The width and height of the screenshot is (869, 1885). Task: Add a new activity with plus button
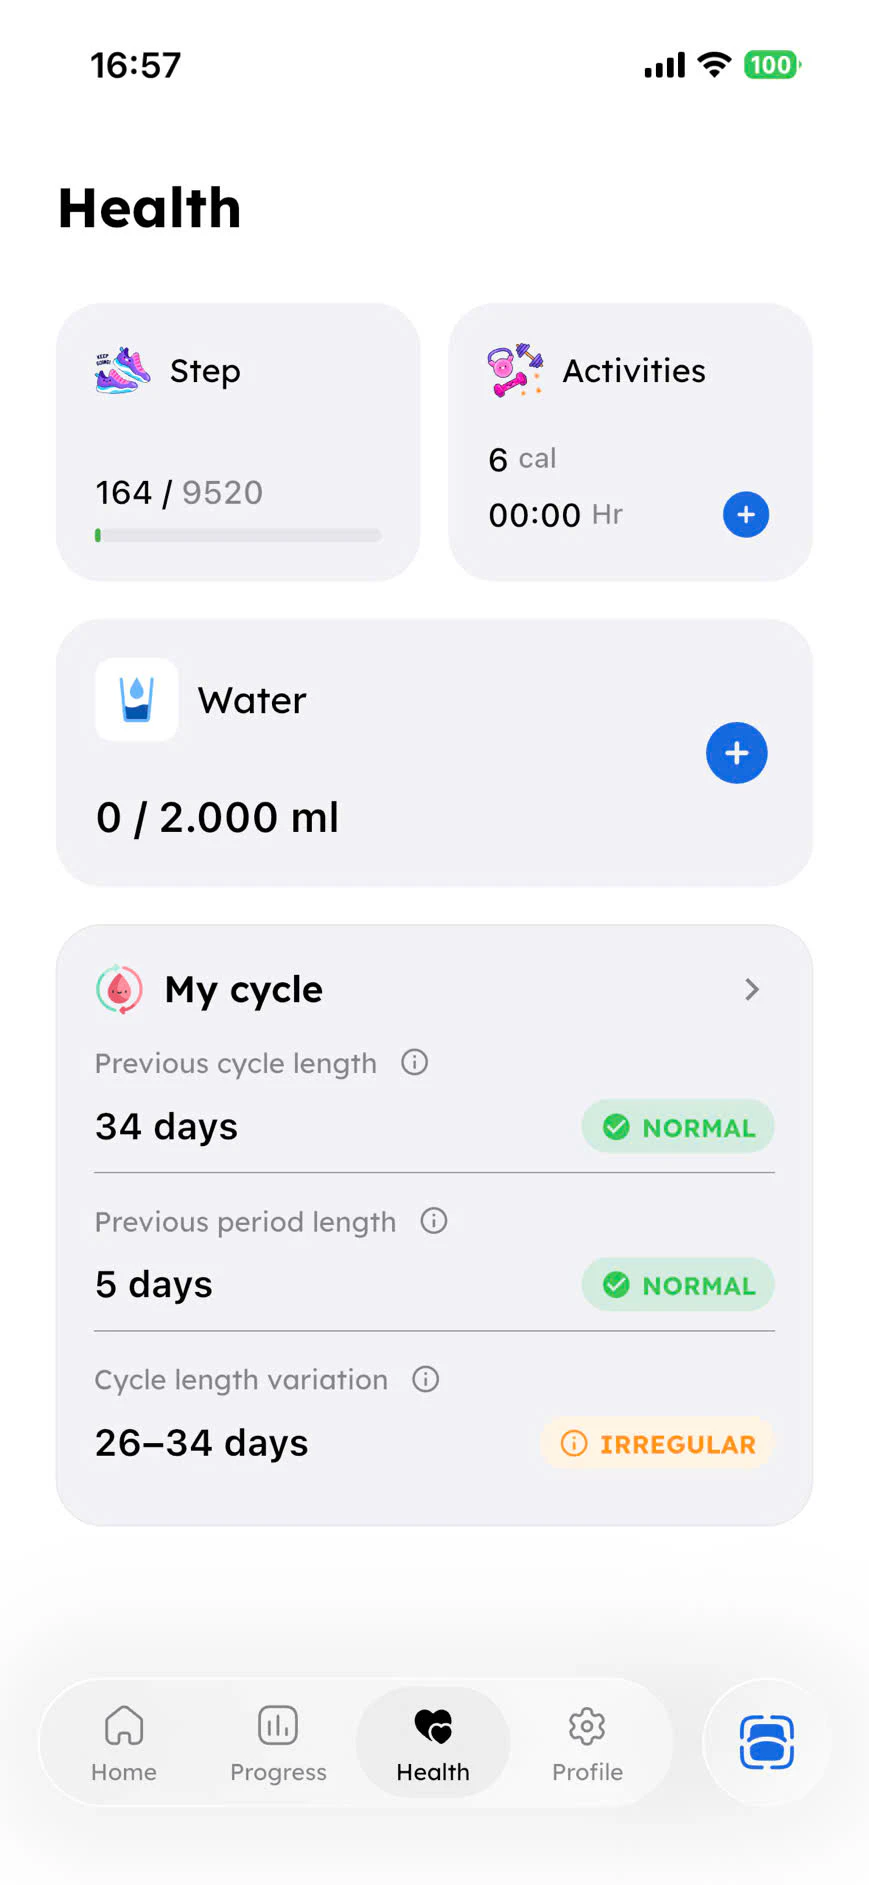[746, 514]
